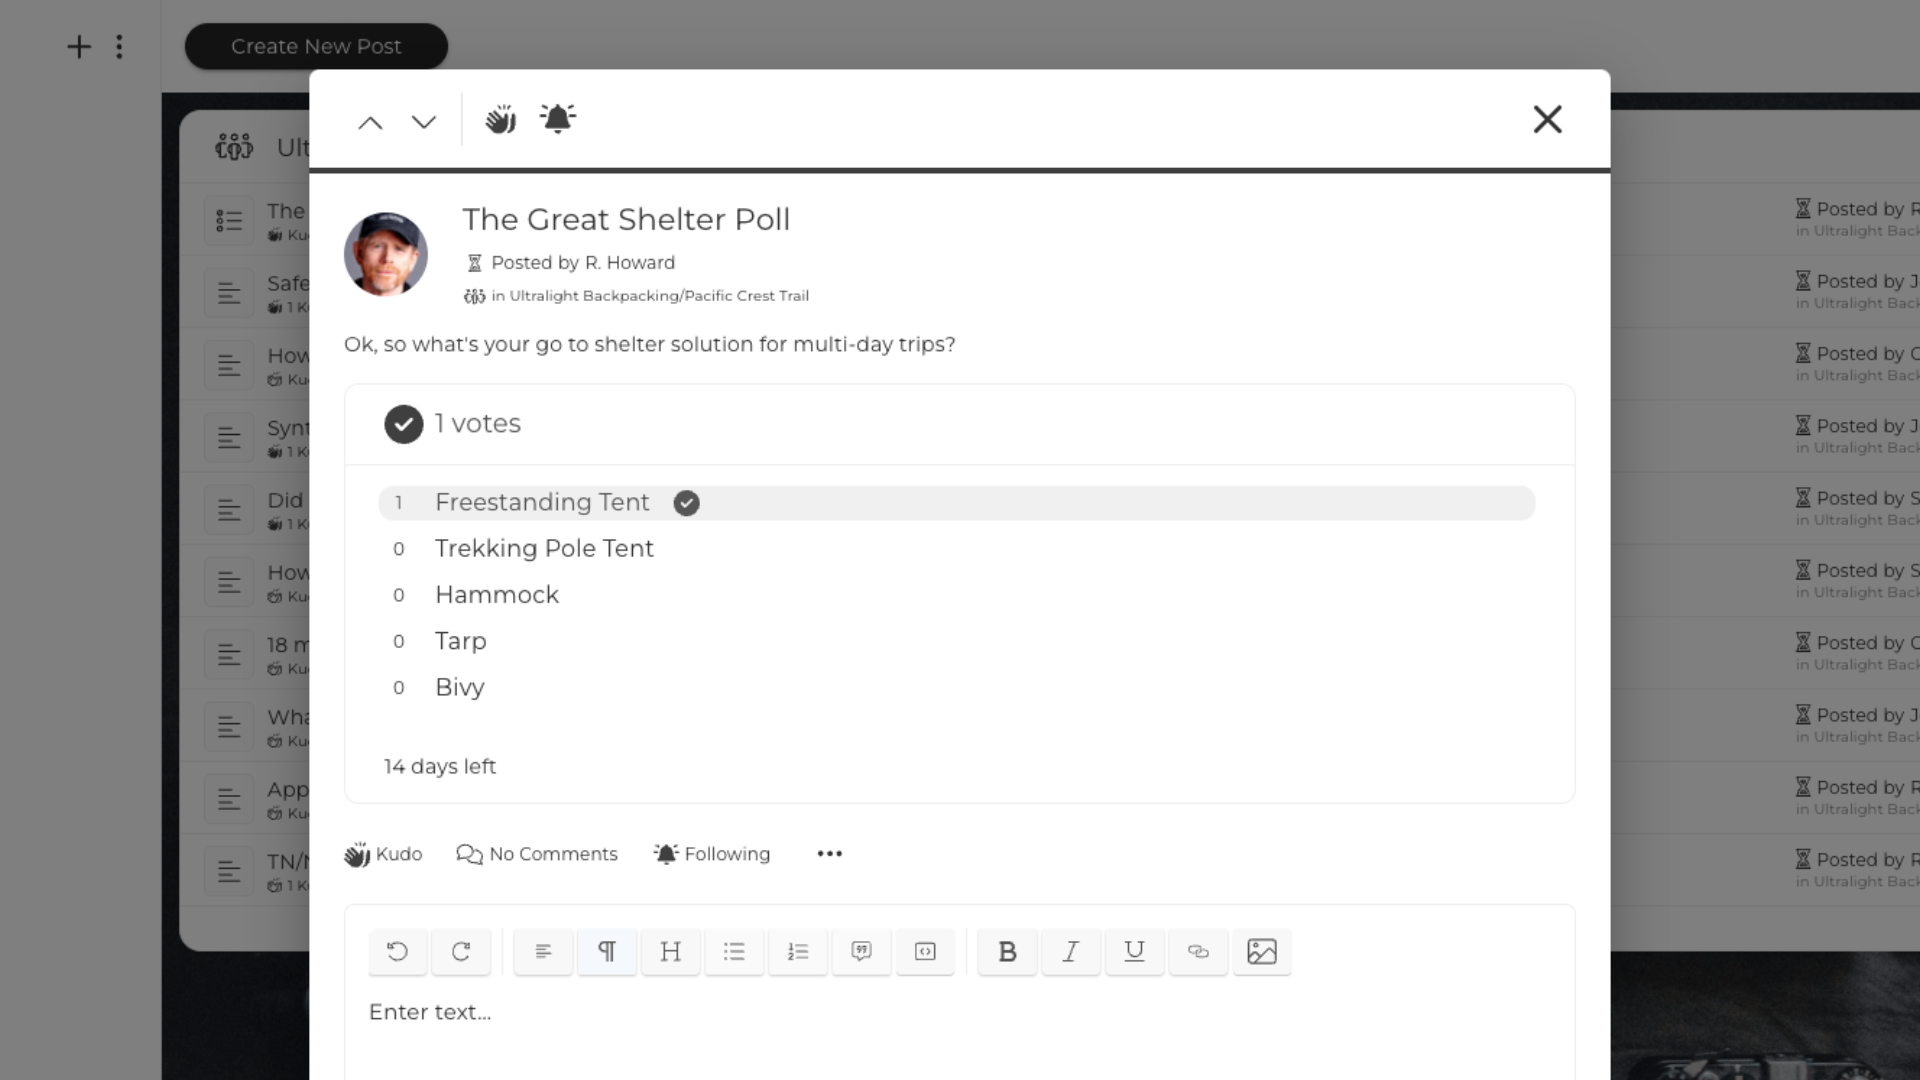Click the Bold formatting button

(1007, 951)
